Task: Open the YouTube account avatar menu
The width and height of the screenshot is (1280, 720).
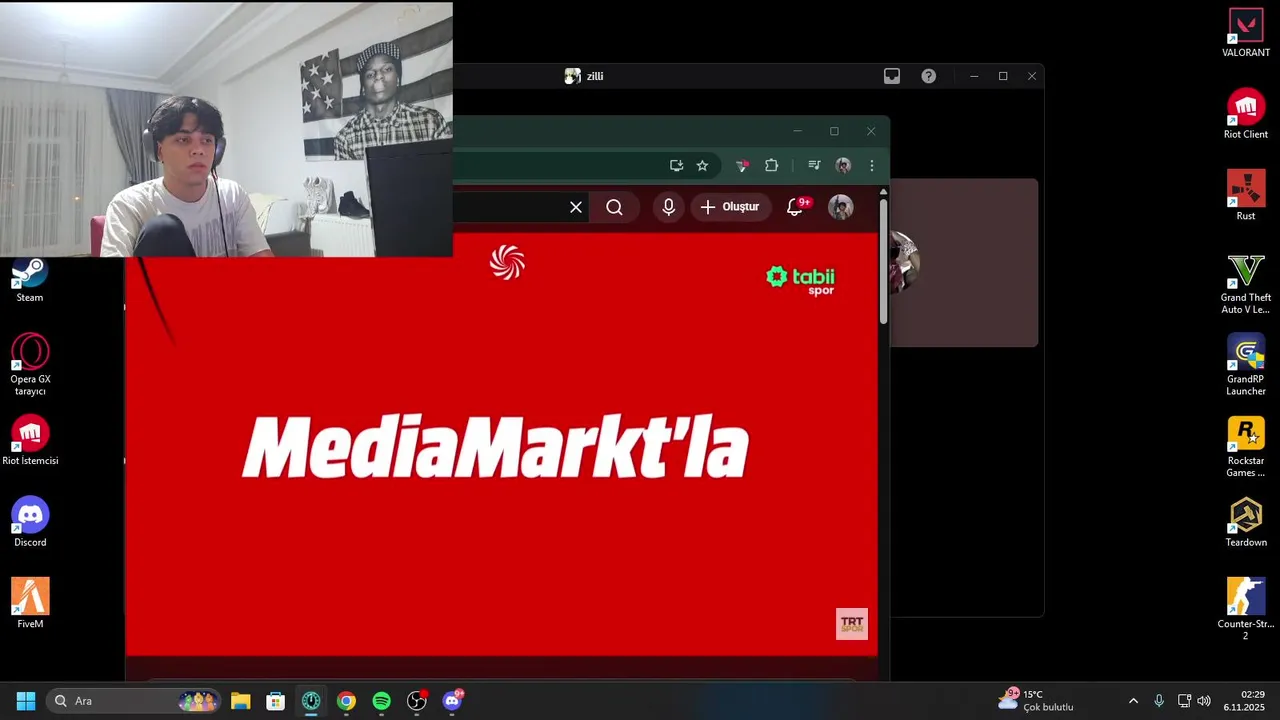Action: (841, 207)
